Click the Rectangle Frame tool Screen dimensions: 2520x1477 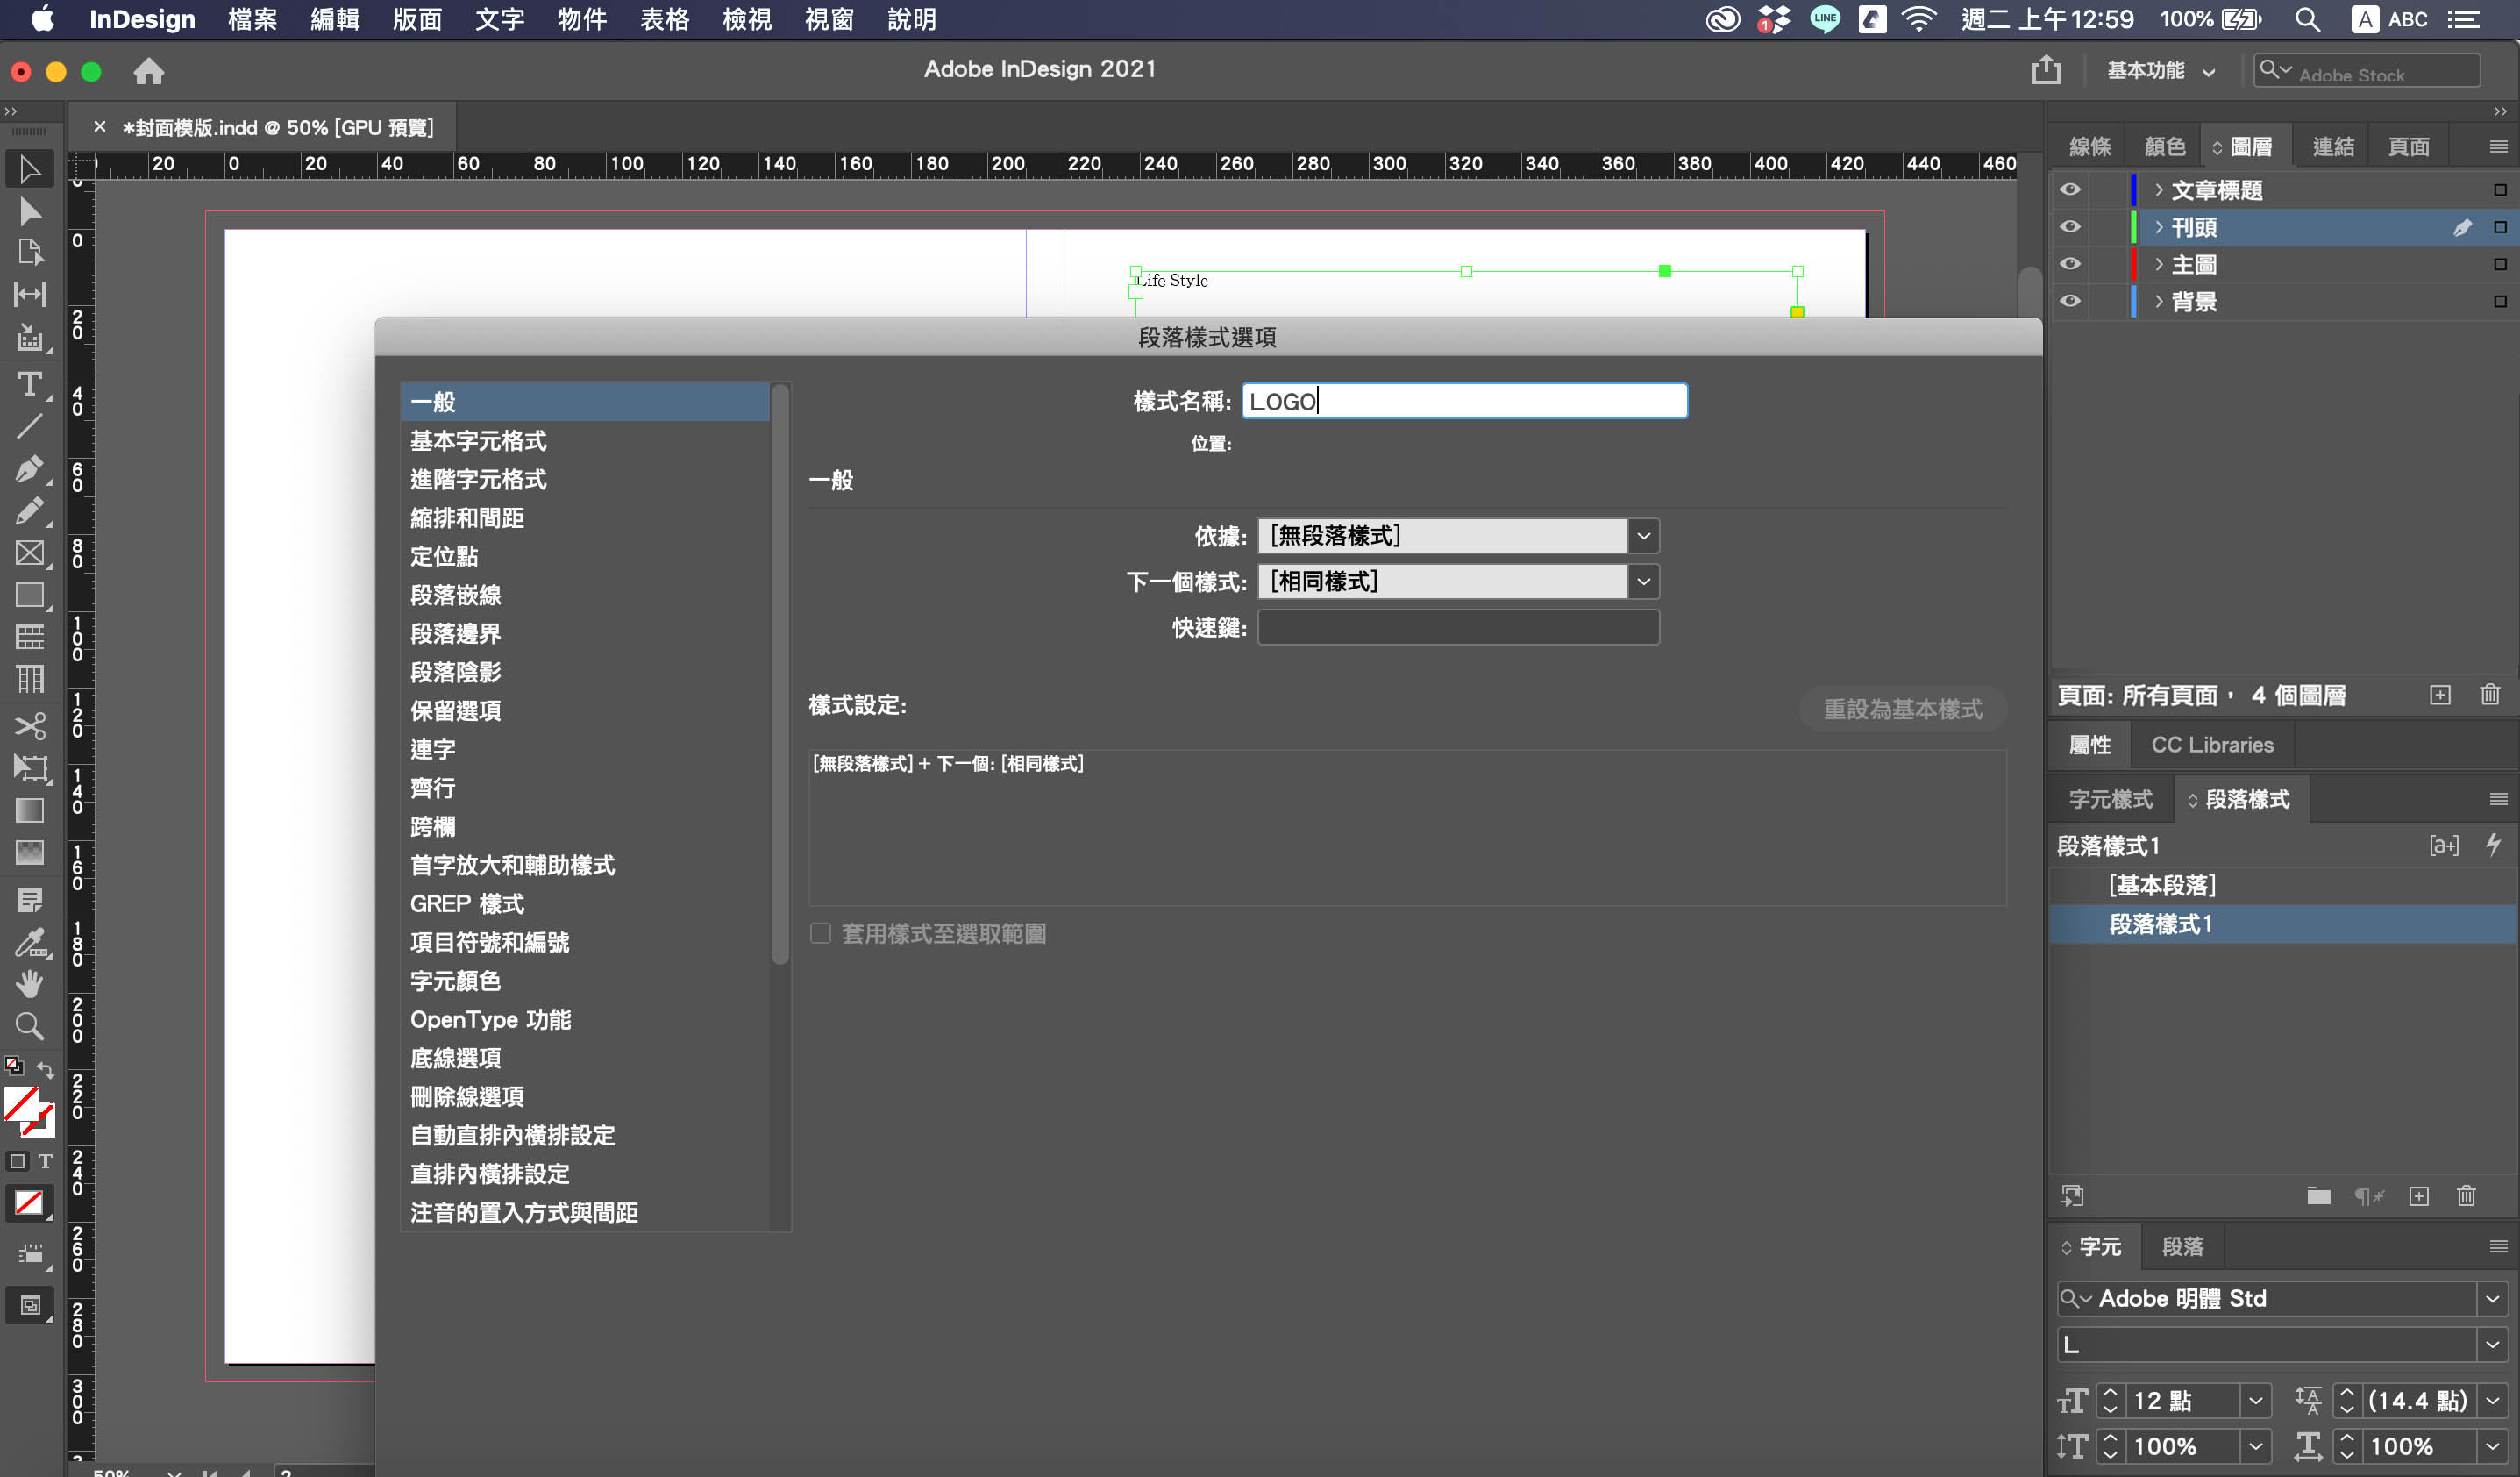click(x=29, y=553)
